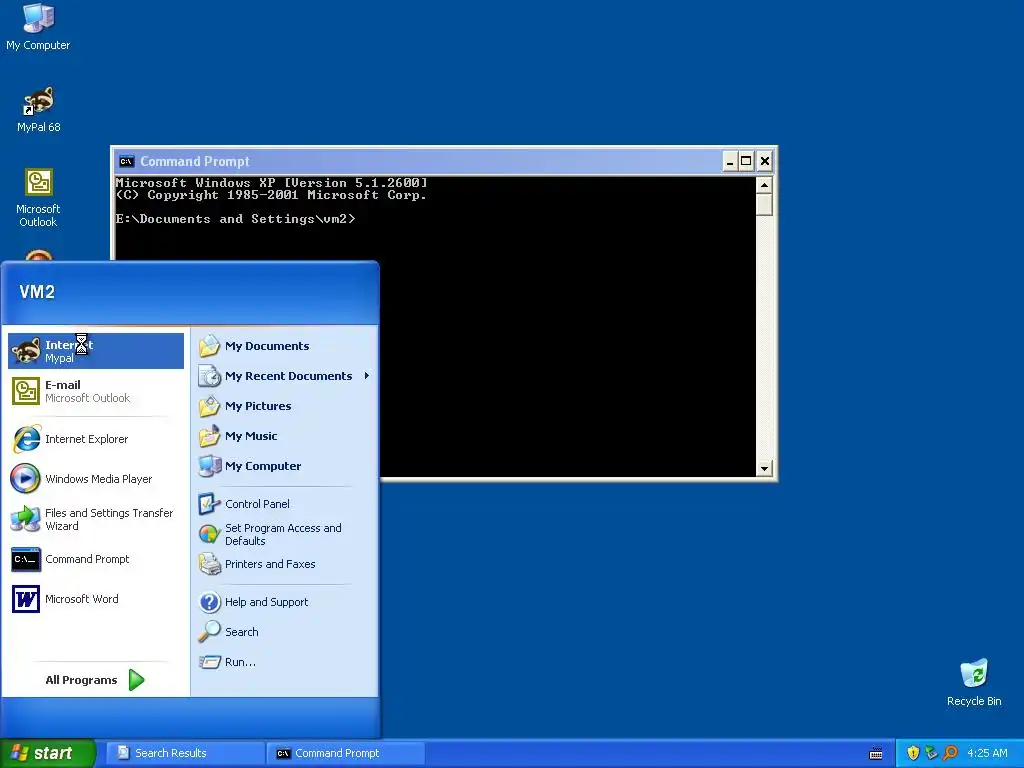Click the VM2 user name header
This screenshot has height=768, width=1024.
[x=37, y=292]
